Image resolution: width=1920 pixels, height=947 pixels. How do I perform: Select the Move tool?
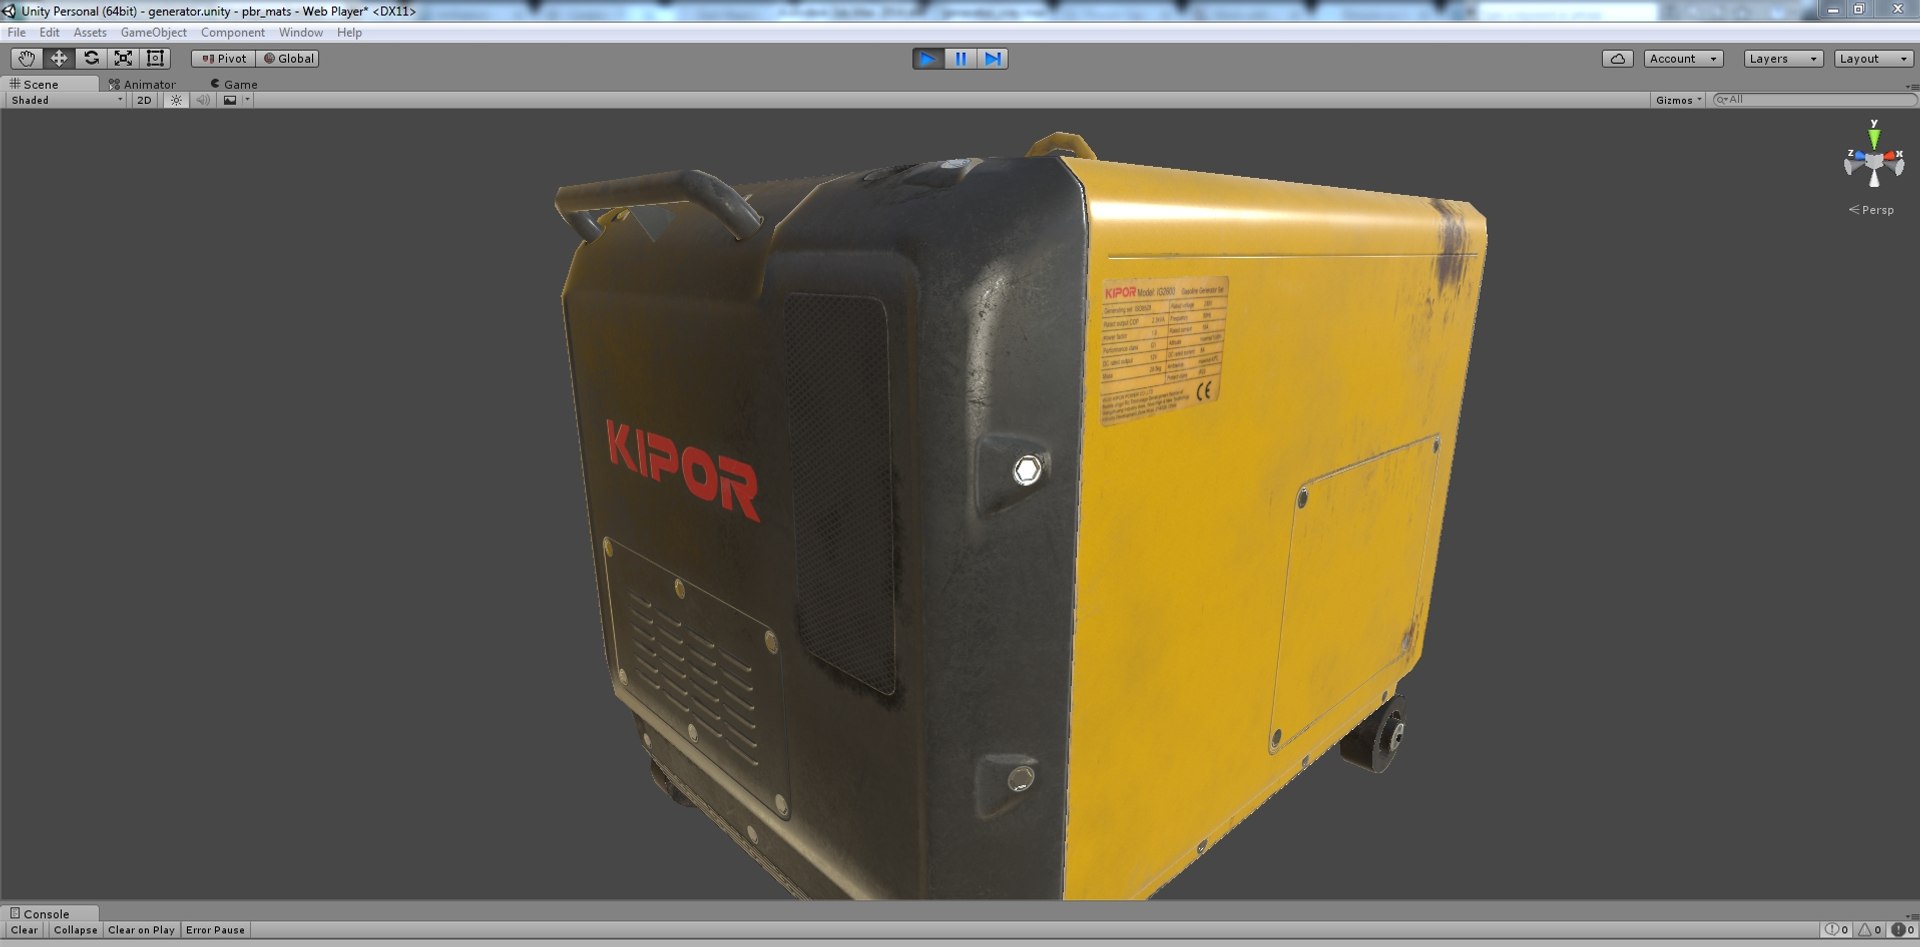pyautogui.click(x=59, y=58)
